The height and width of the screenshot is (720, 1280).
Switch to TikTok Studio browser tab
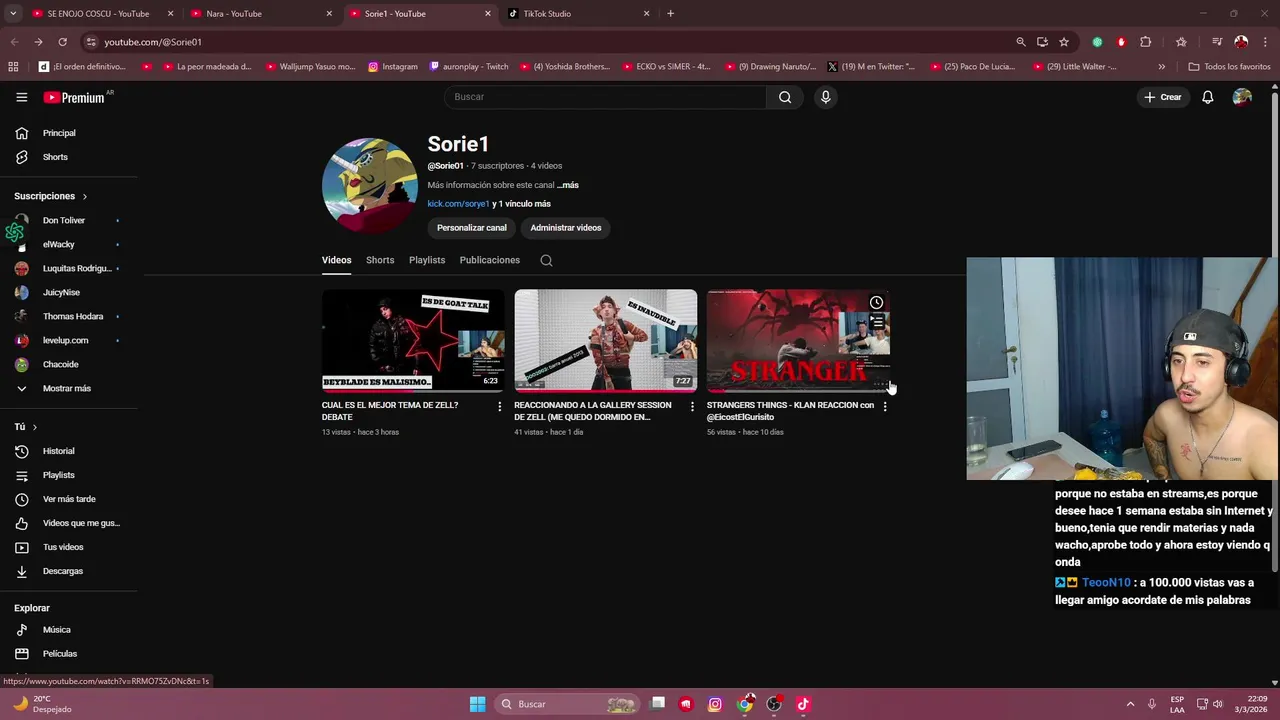click(580, 14)
